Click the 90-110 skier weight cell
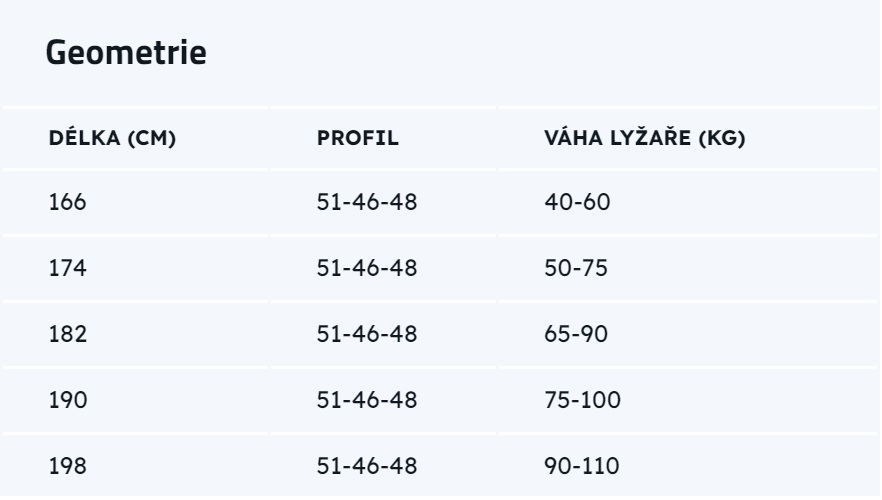Viewport: 882px width, 500px height. pos(582,466)
